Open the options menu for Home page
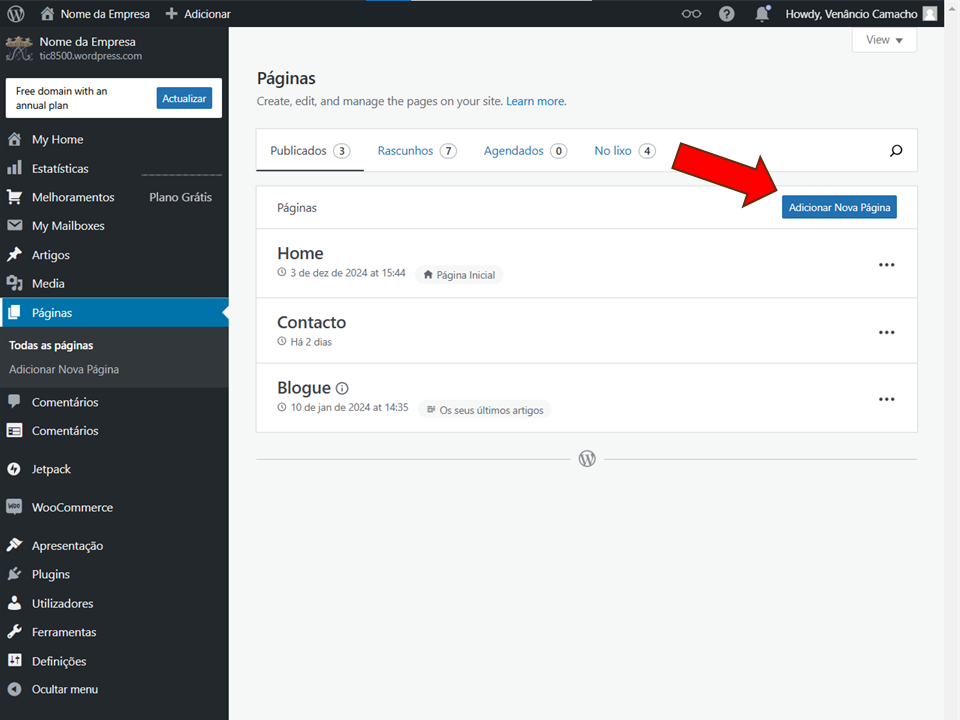The height and width of the screenshot is (720, 960). pos(886,265)
